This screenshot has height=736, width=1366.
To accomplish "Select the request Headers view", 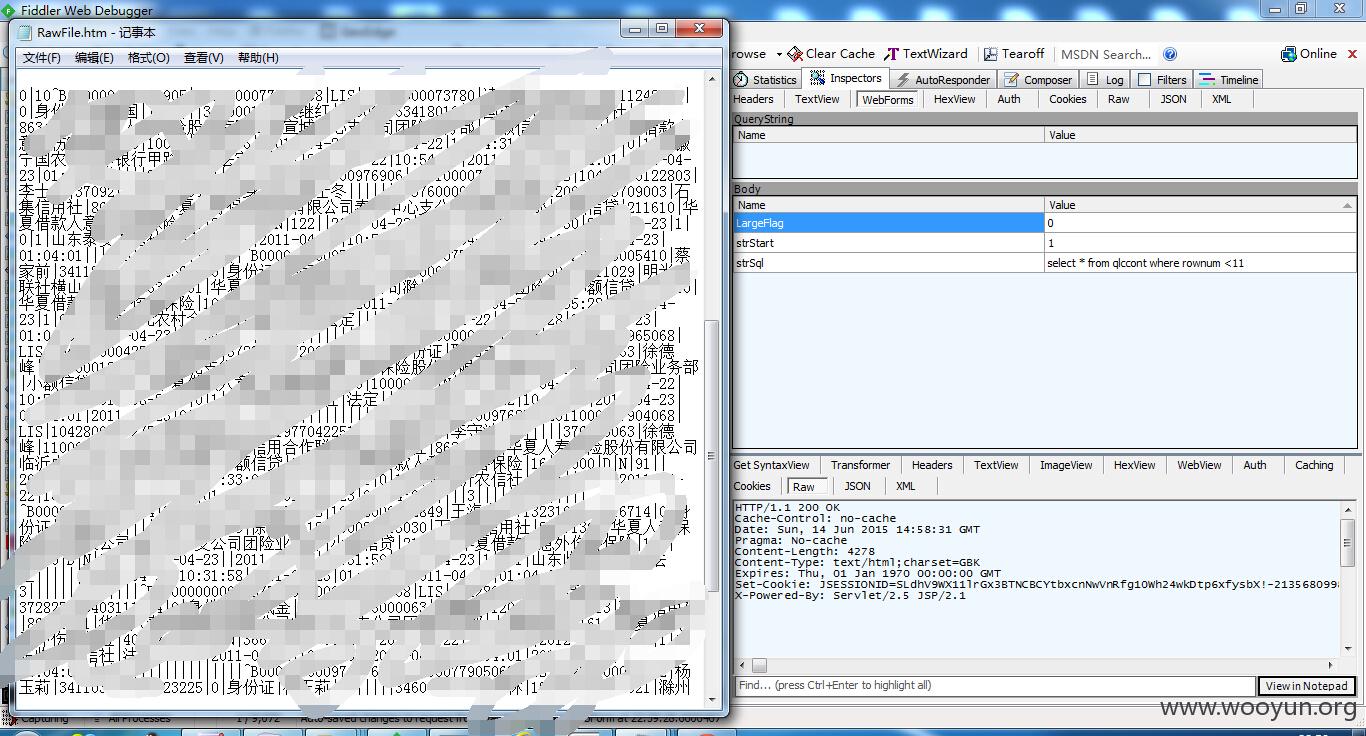I will pyautogui.click(x=753, y=99).
